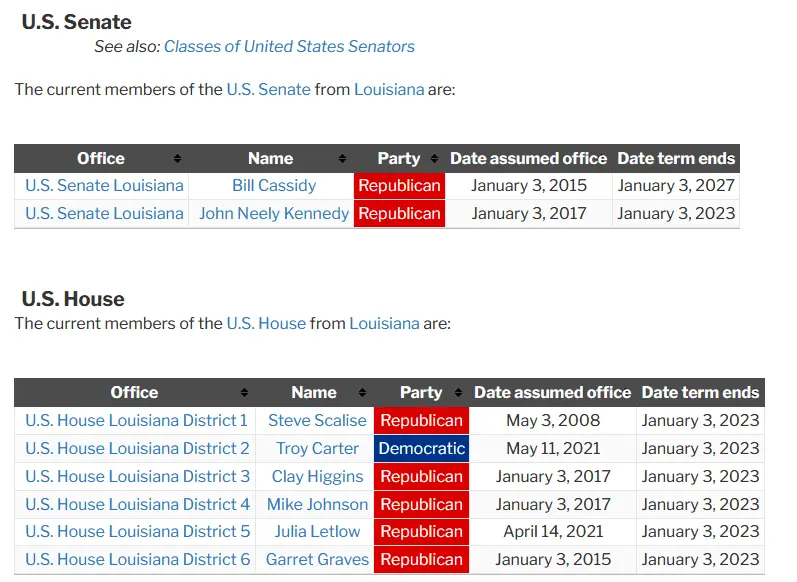The width and height of the screenshot is (797, 582).
Task: Open Classes of United States Senators link
Action: pyautogui.click(x=289, y=46)
